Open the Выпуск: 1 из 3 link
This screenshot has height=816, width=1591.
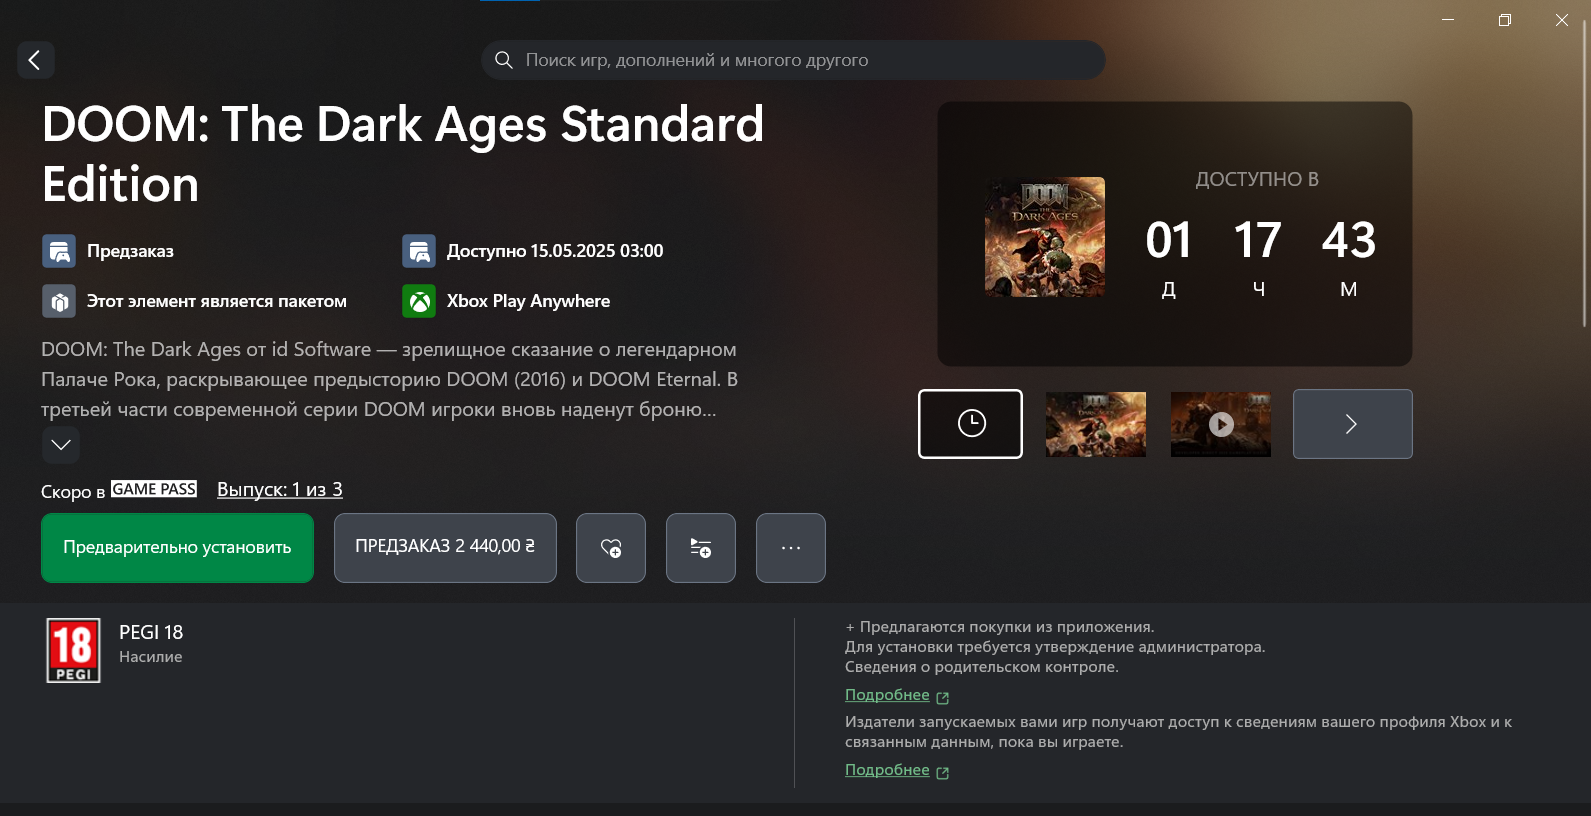[x=280, y=489]
